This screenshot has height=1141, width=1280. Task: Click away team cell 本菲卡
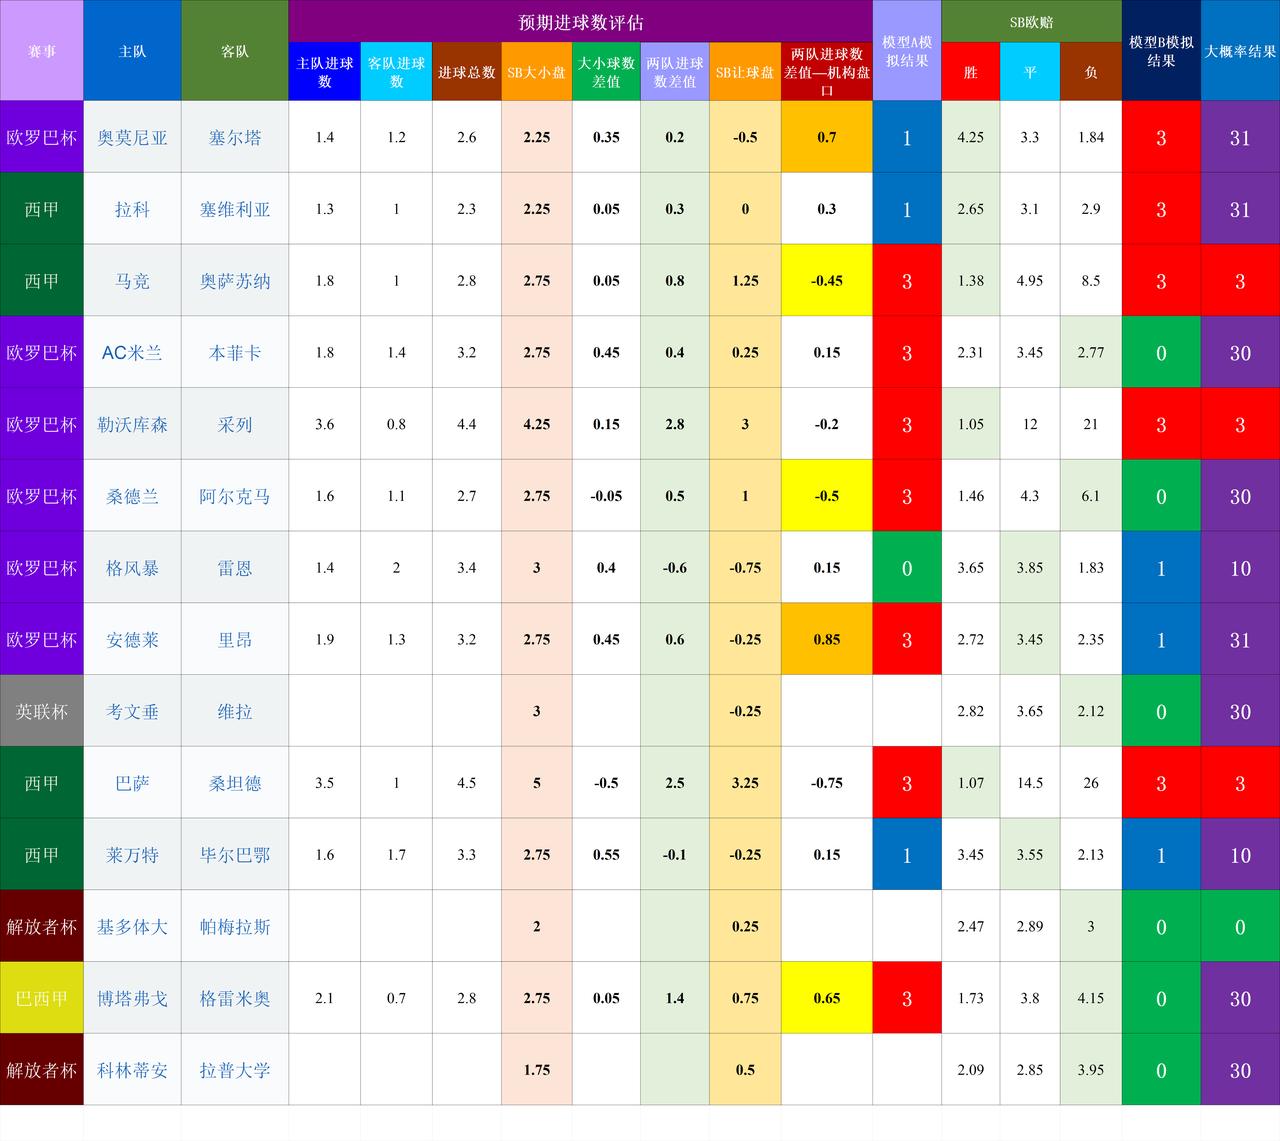point(235,352)
